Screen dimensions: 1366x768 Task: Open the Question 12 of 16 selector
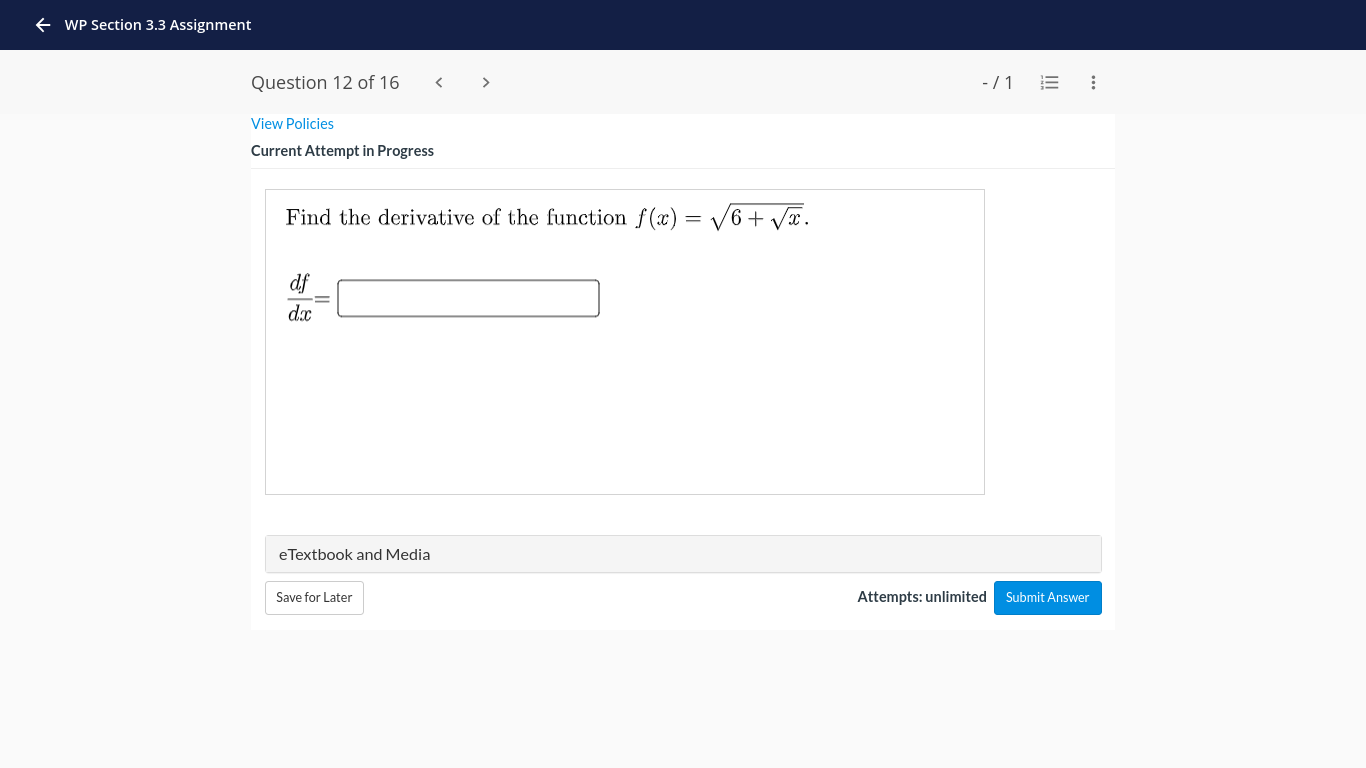point(325,82)
